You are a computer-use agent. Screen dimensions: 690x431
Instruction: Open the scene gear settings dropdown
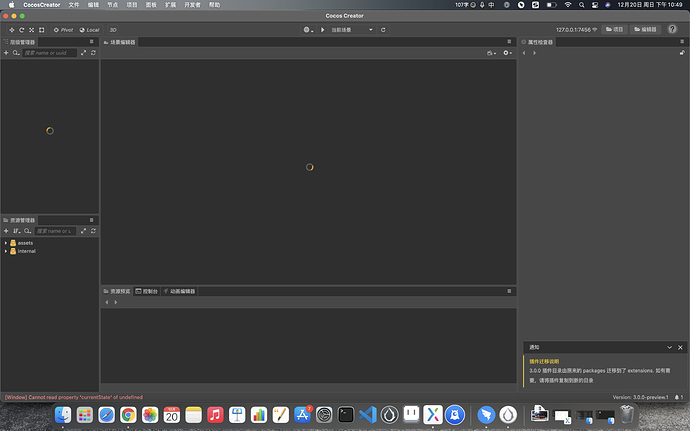(x=507, y=53)
